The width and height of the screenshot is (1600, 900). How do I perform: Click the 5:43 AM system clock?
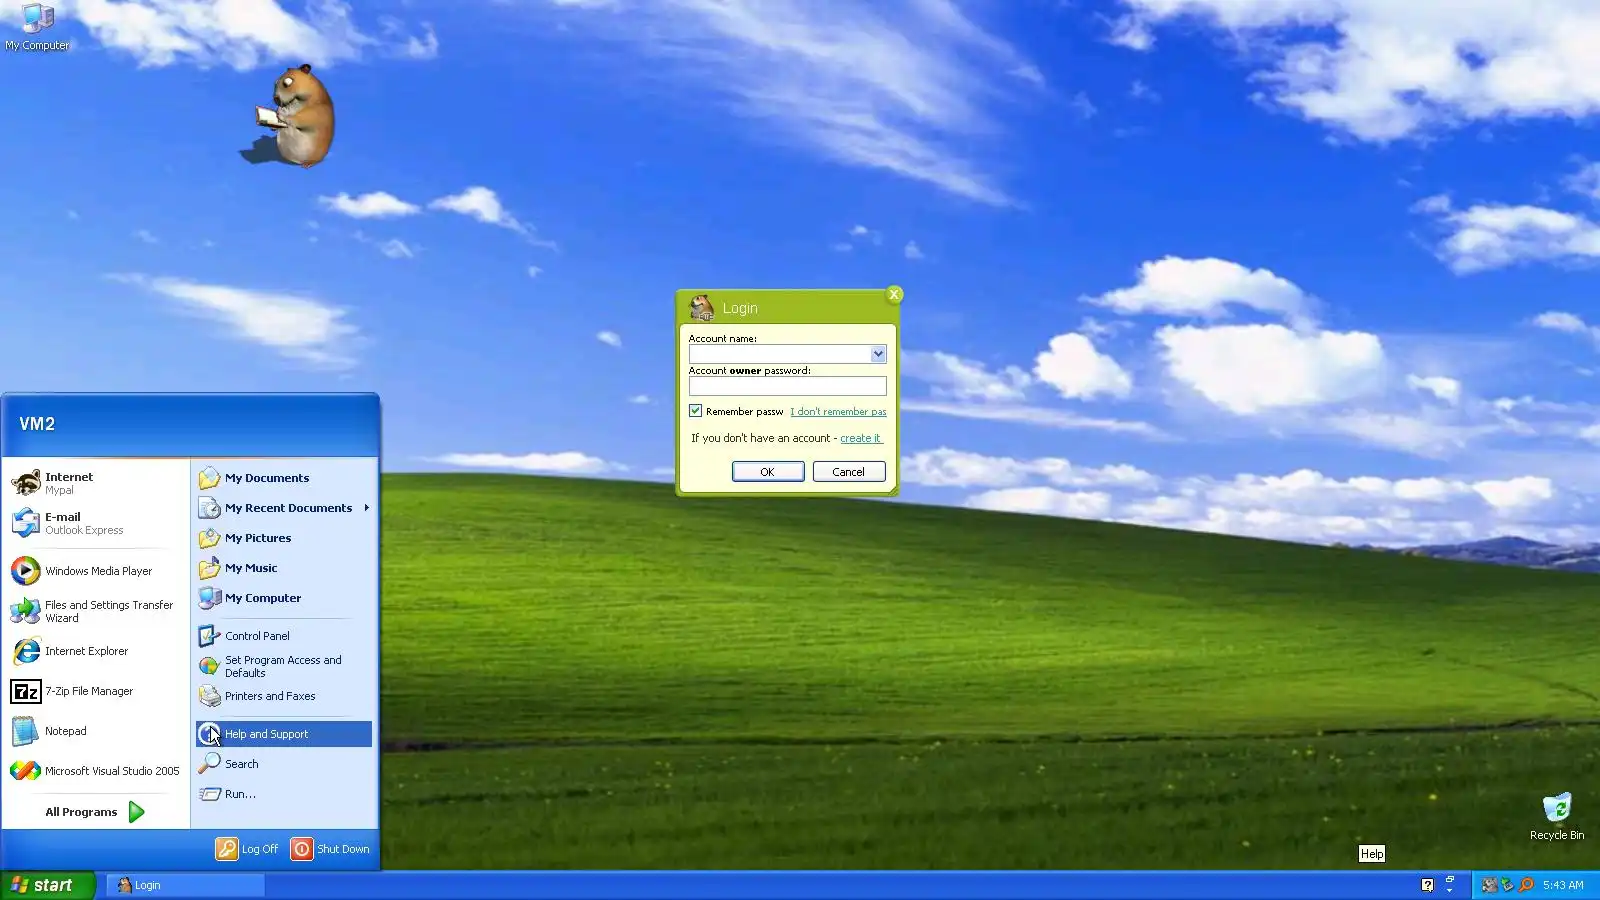[1563, 885]
